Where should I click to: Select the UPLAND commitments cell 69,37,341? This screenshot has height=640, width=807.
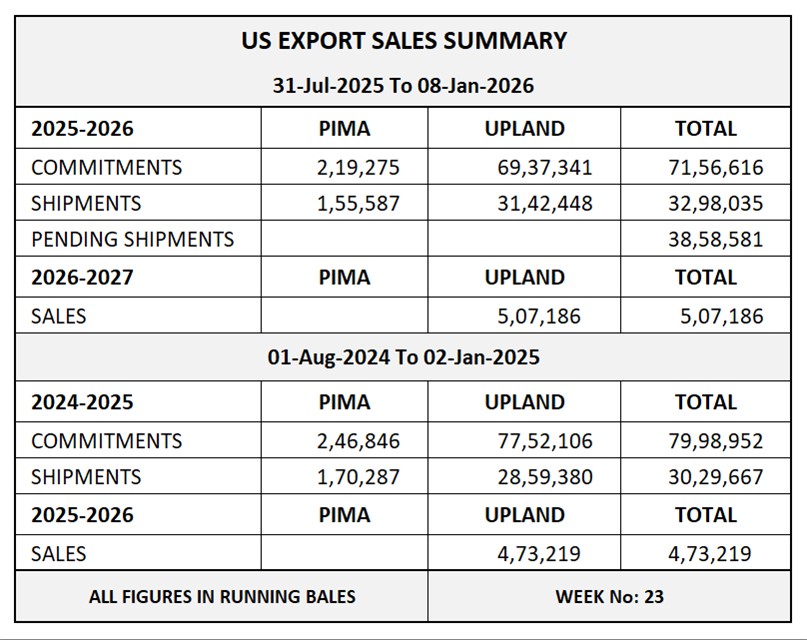[544, 166]
